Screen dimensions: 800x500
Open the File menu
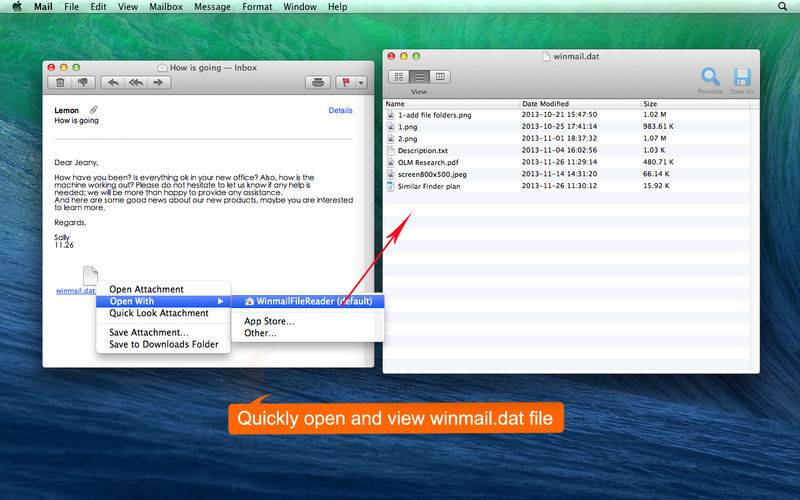[71, 7]
